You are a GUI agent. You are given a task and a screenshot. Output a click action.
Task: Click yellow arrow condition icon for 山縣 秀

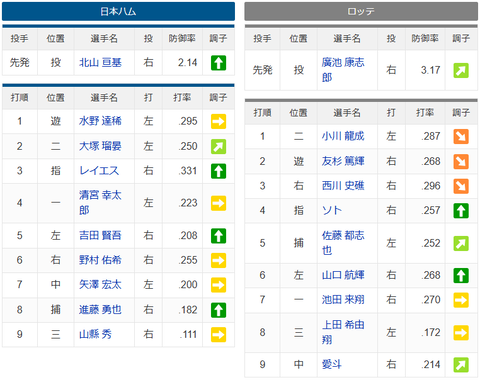coord(219,335)
